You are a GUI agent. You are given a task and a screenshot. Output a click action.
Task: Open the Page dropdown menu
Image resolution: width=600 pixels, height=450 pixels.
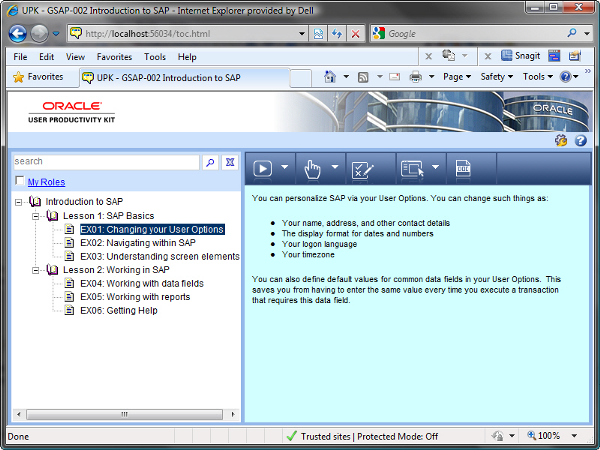click(x=457, y=77)
